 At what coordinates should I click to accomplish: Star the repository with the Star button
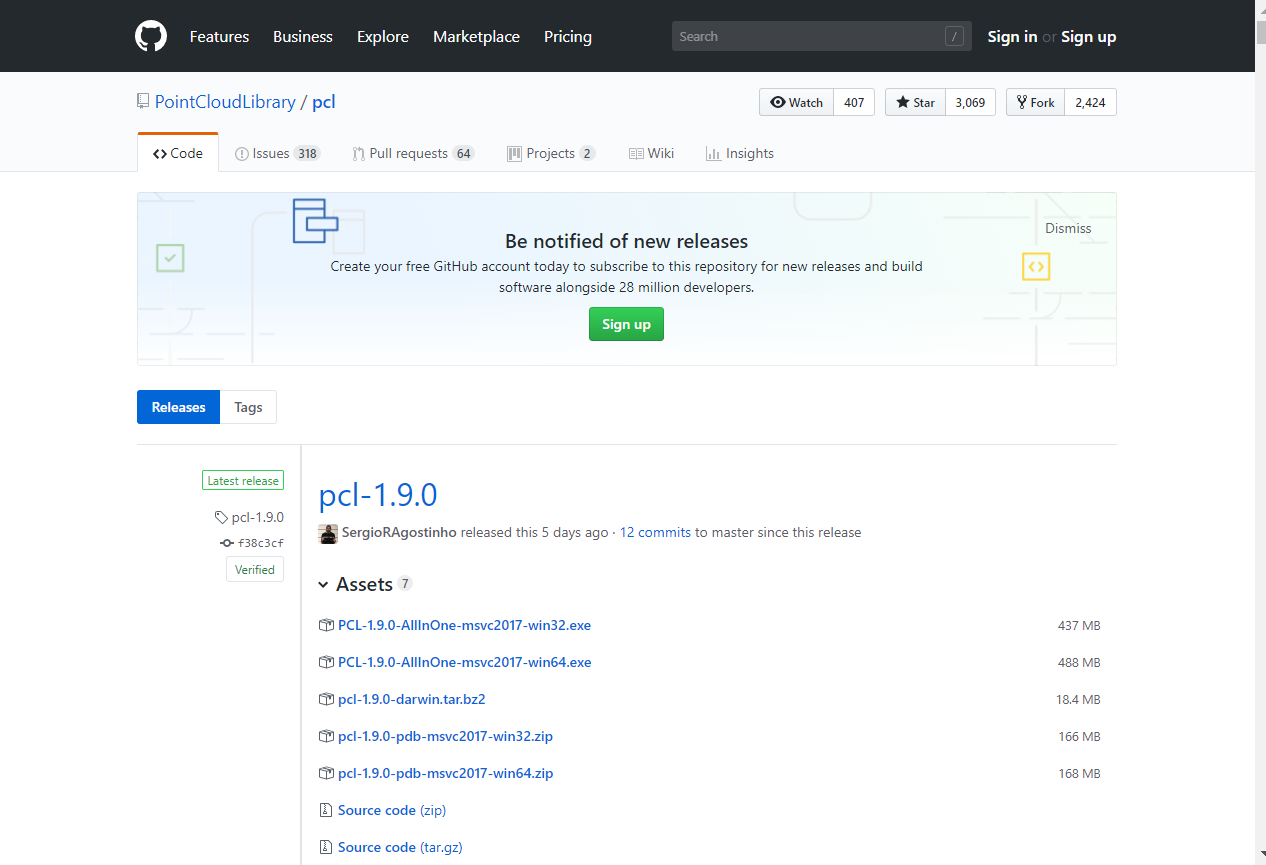915,102
